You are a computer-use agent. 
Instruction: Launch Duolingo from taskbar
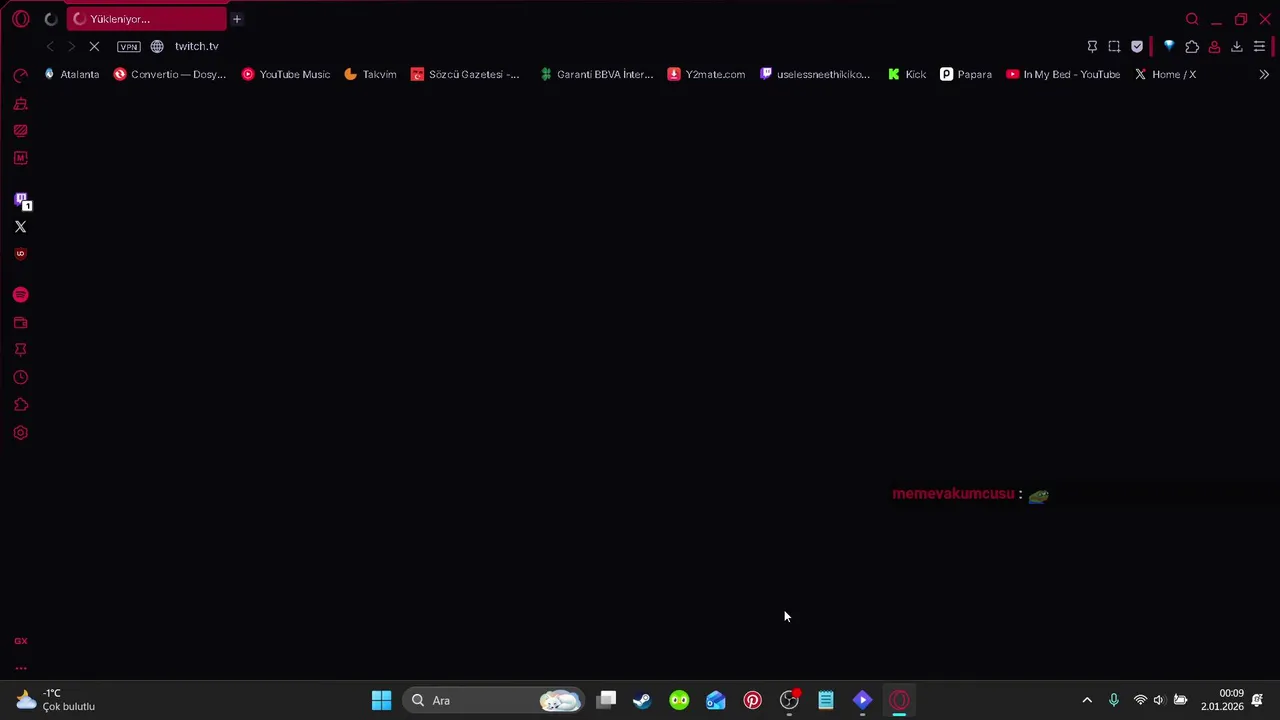pos(679,700)
